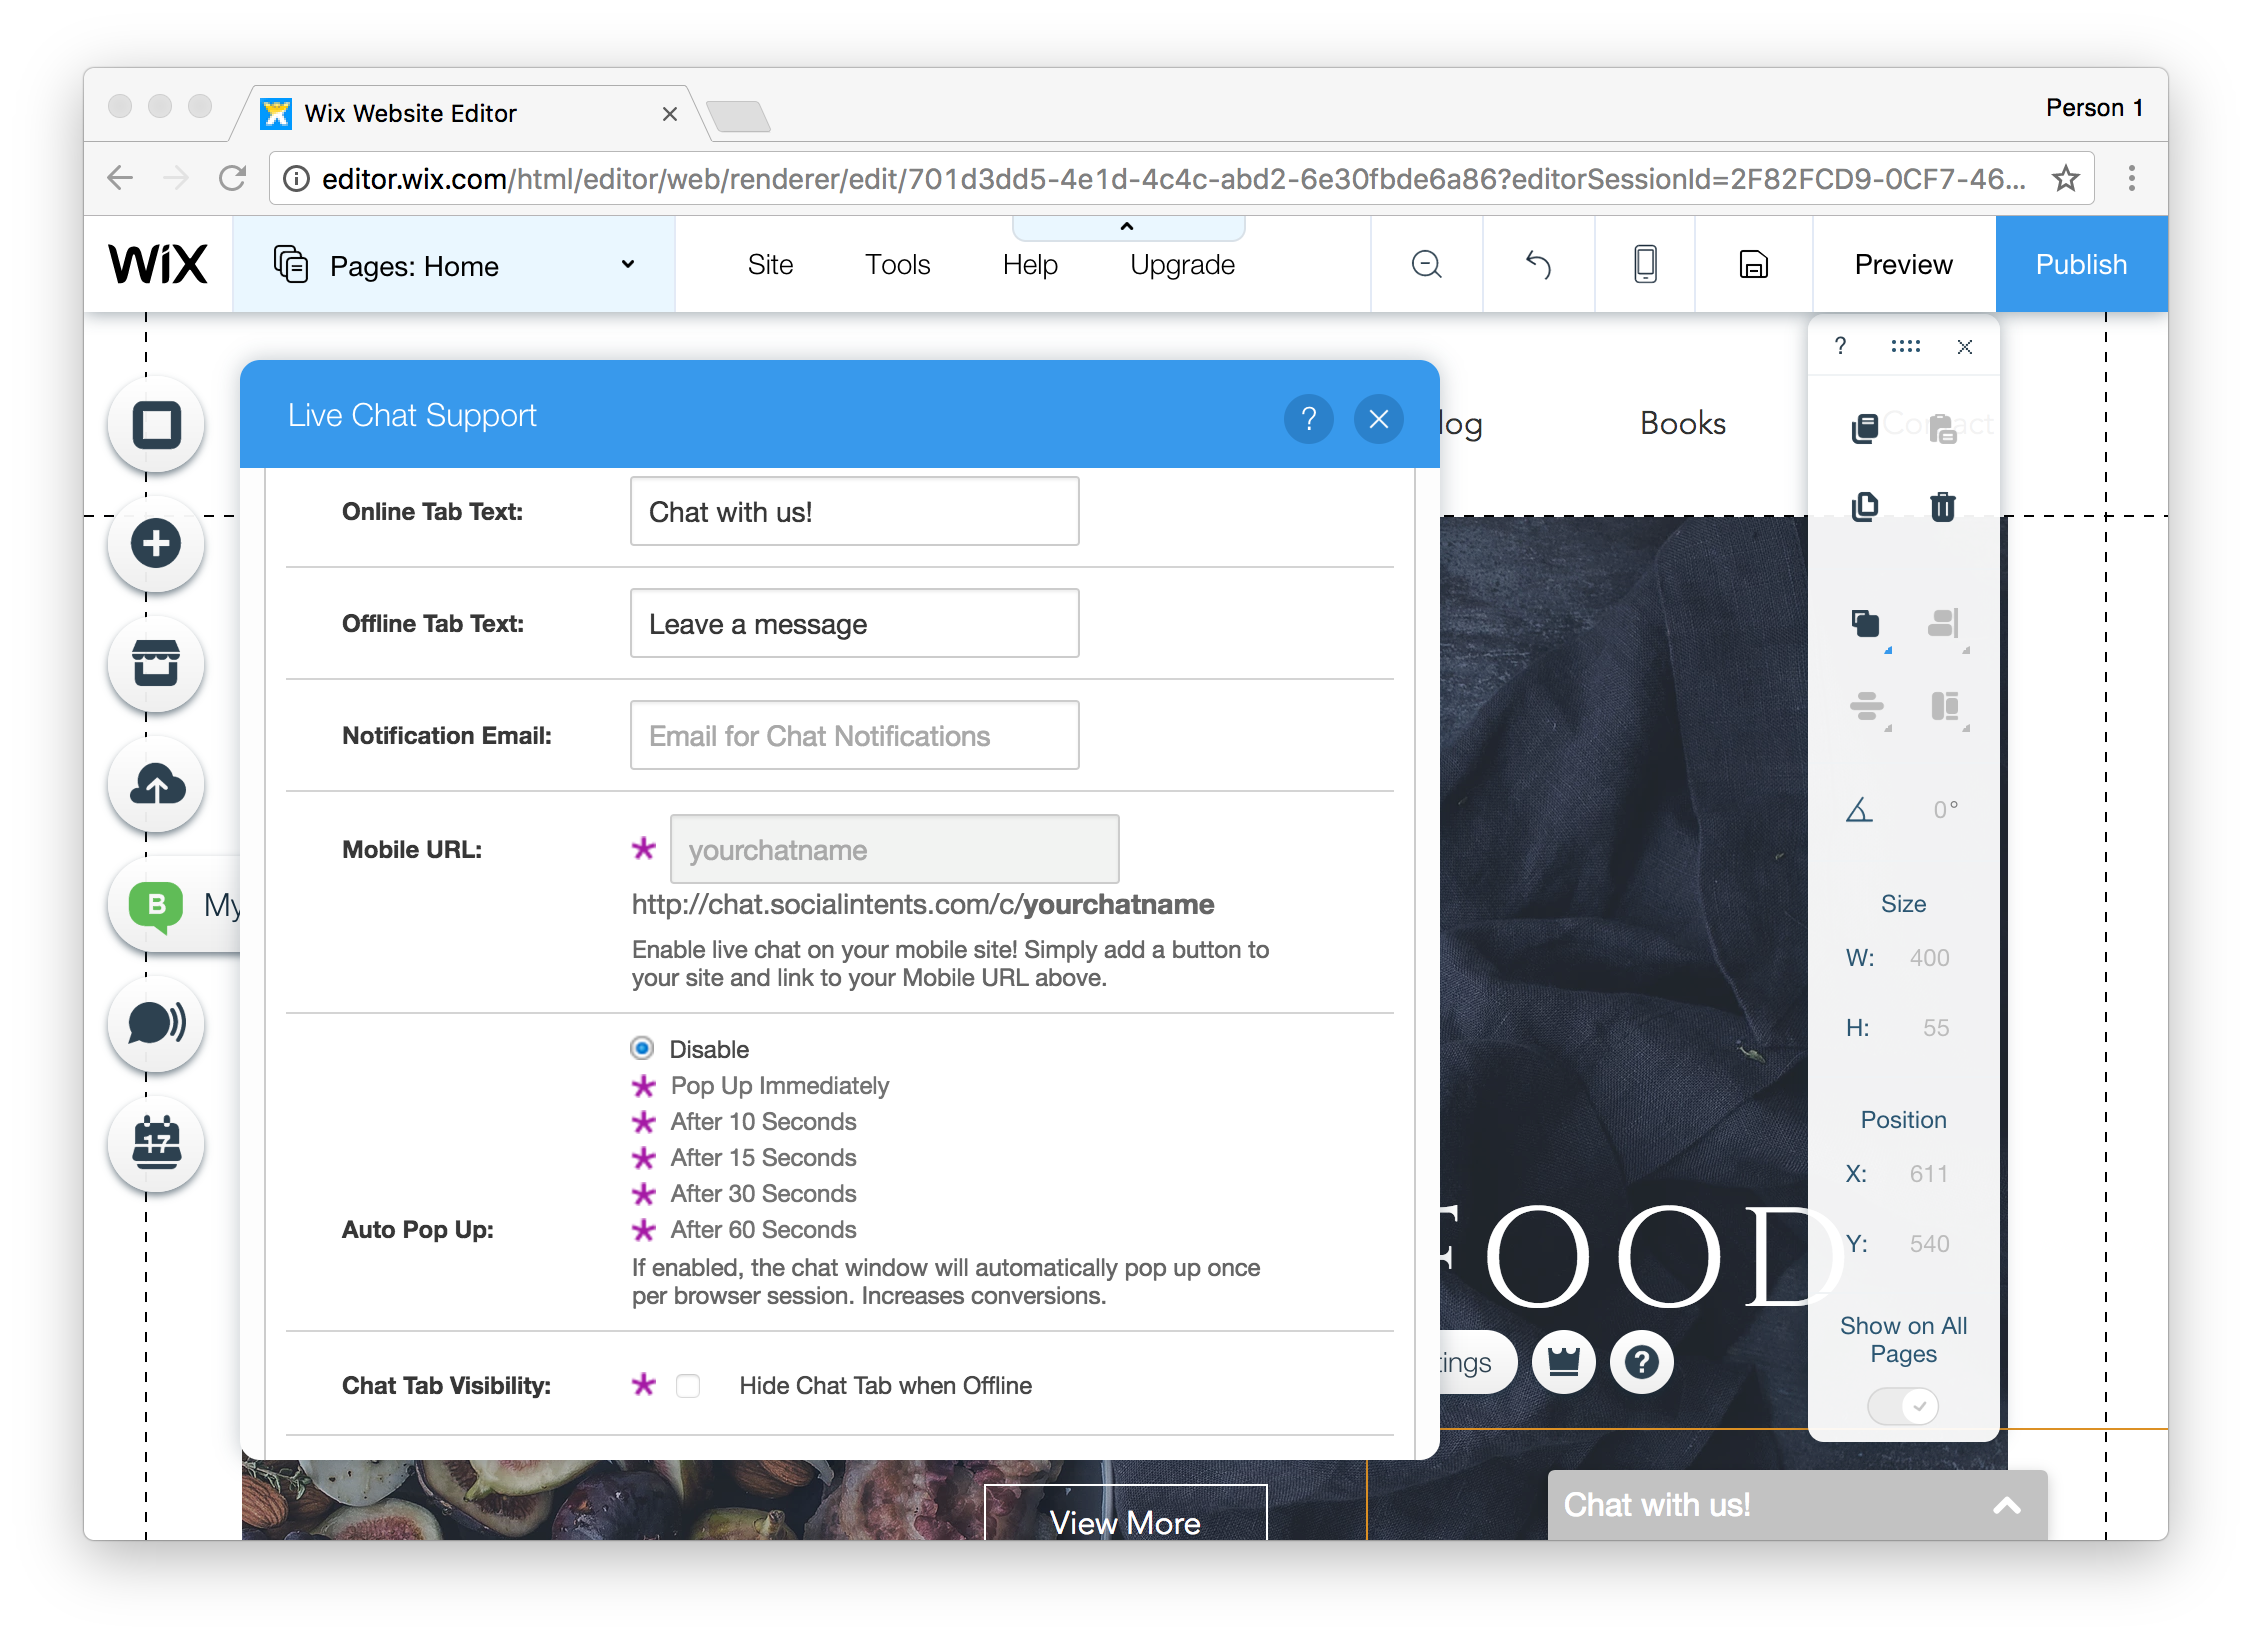This screenshot has height=1640, width=2252.
Task: Open the My Uploads cloud icon
Action: (x=156, y=784)
